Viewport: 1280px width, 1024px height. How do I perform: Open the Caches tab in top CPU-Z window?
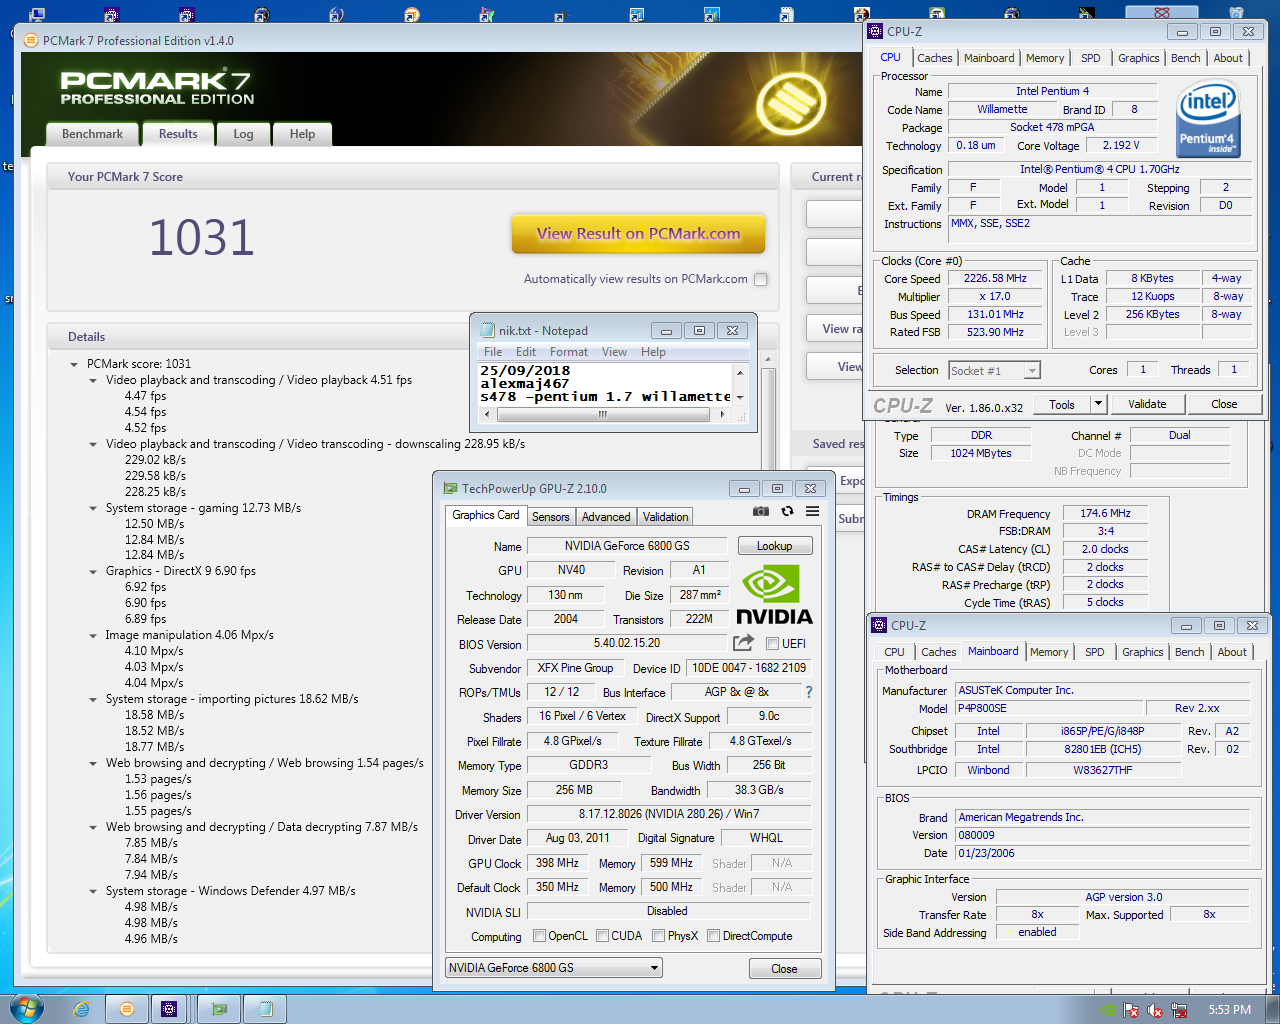pyautogui.click(x=935, y=58)
